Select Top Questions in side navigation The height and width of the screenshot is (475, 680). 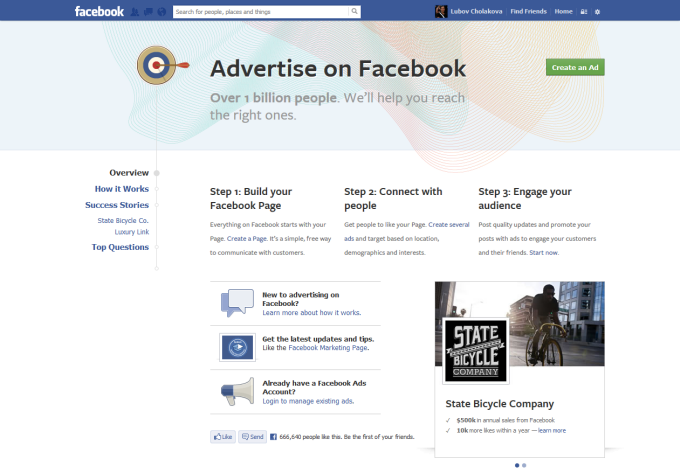(120, 247)
